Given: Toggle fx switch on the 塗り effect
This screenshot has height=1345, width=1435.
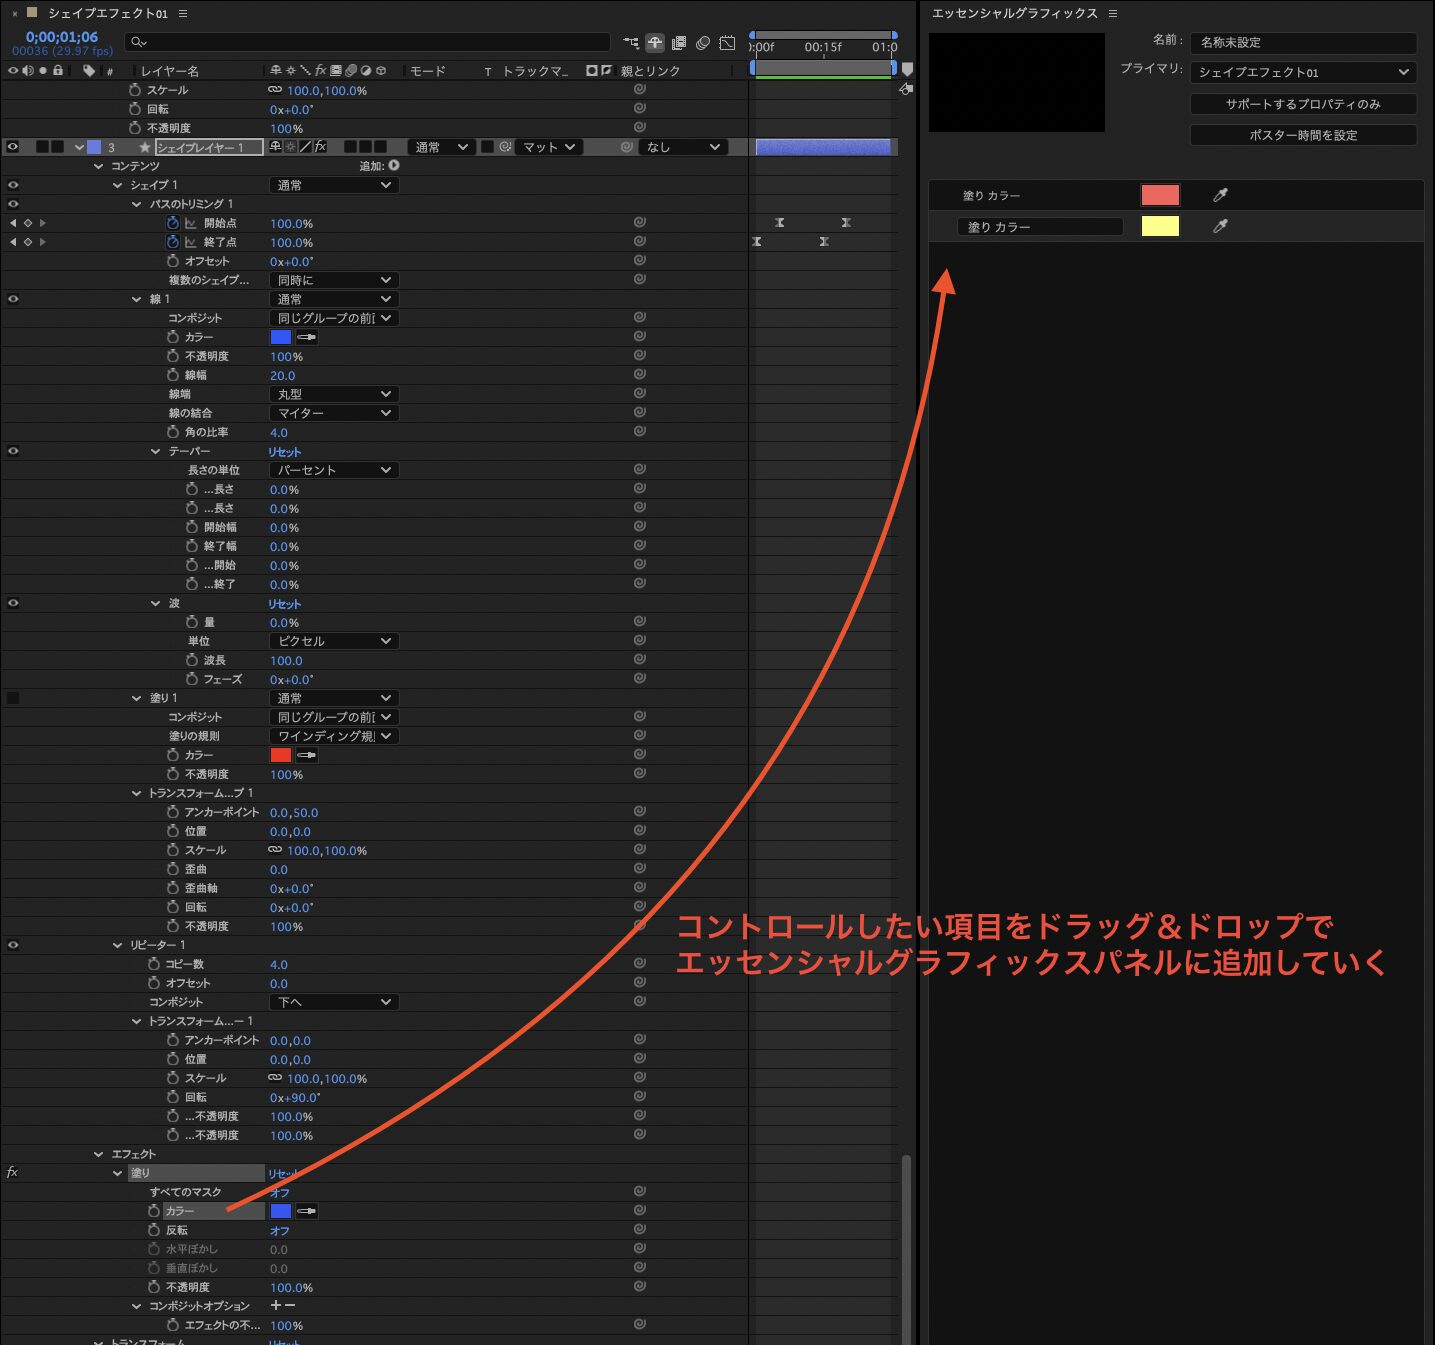Looking at the screenshot, I should (13, 1172).
